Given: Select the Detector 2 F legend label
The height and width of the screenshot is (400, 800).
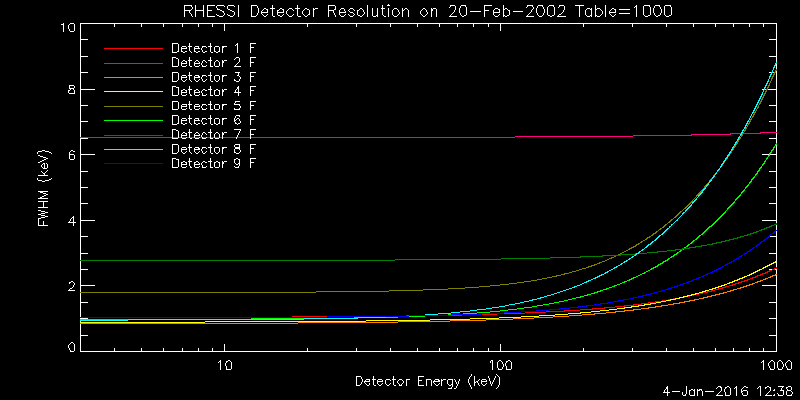Looking at the screenshot, I should 213,62.
